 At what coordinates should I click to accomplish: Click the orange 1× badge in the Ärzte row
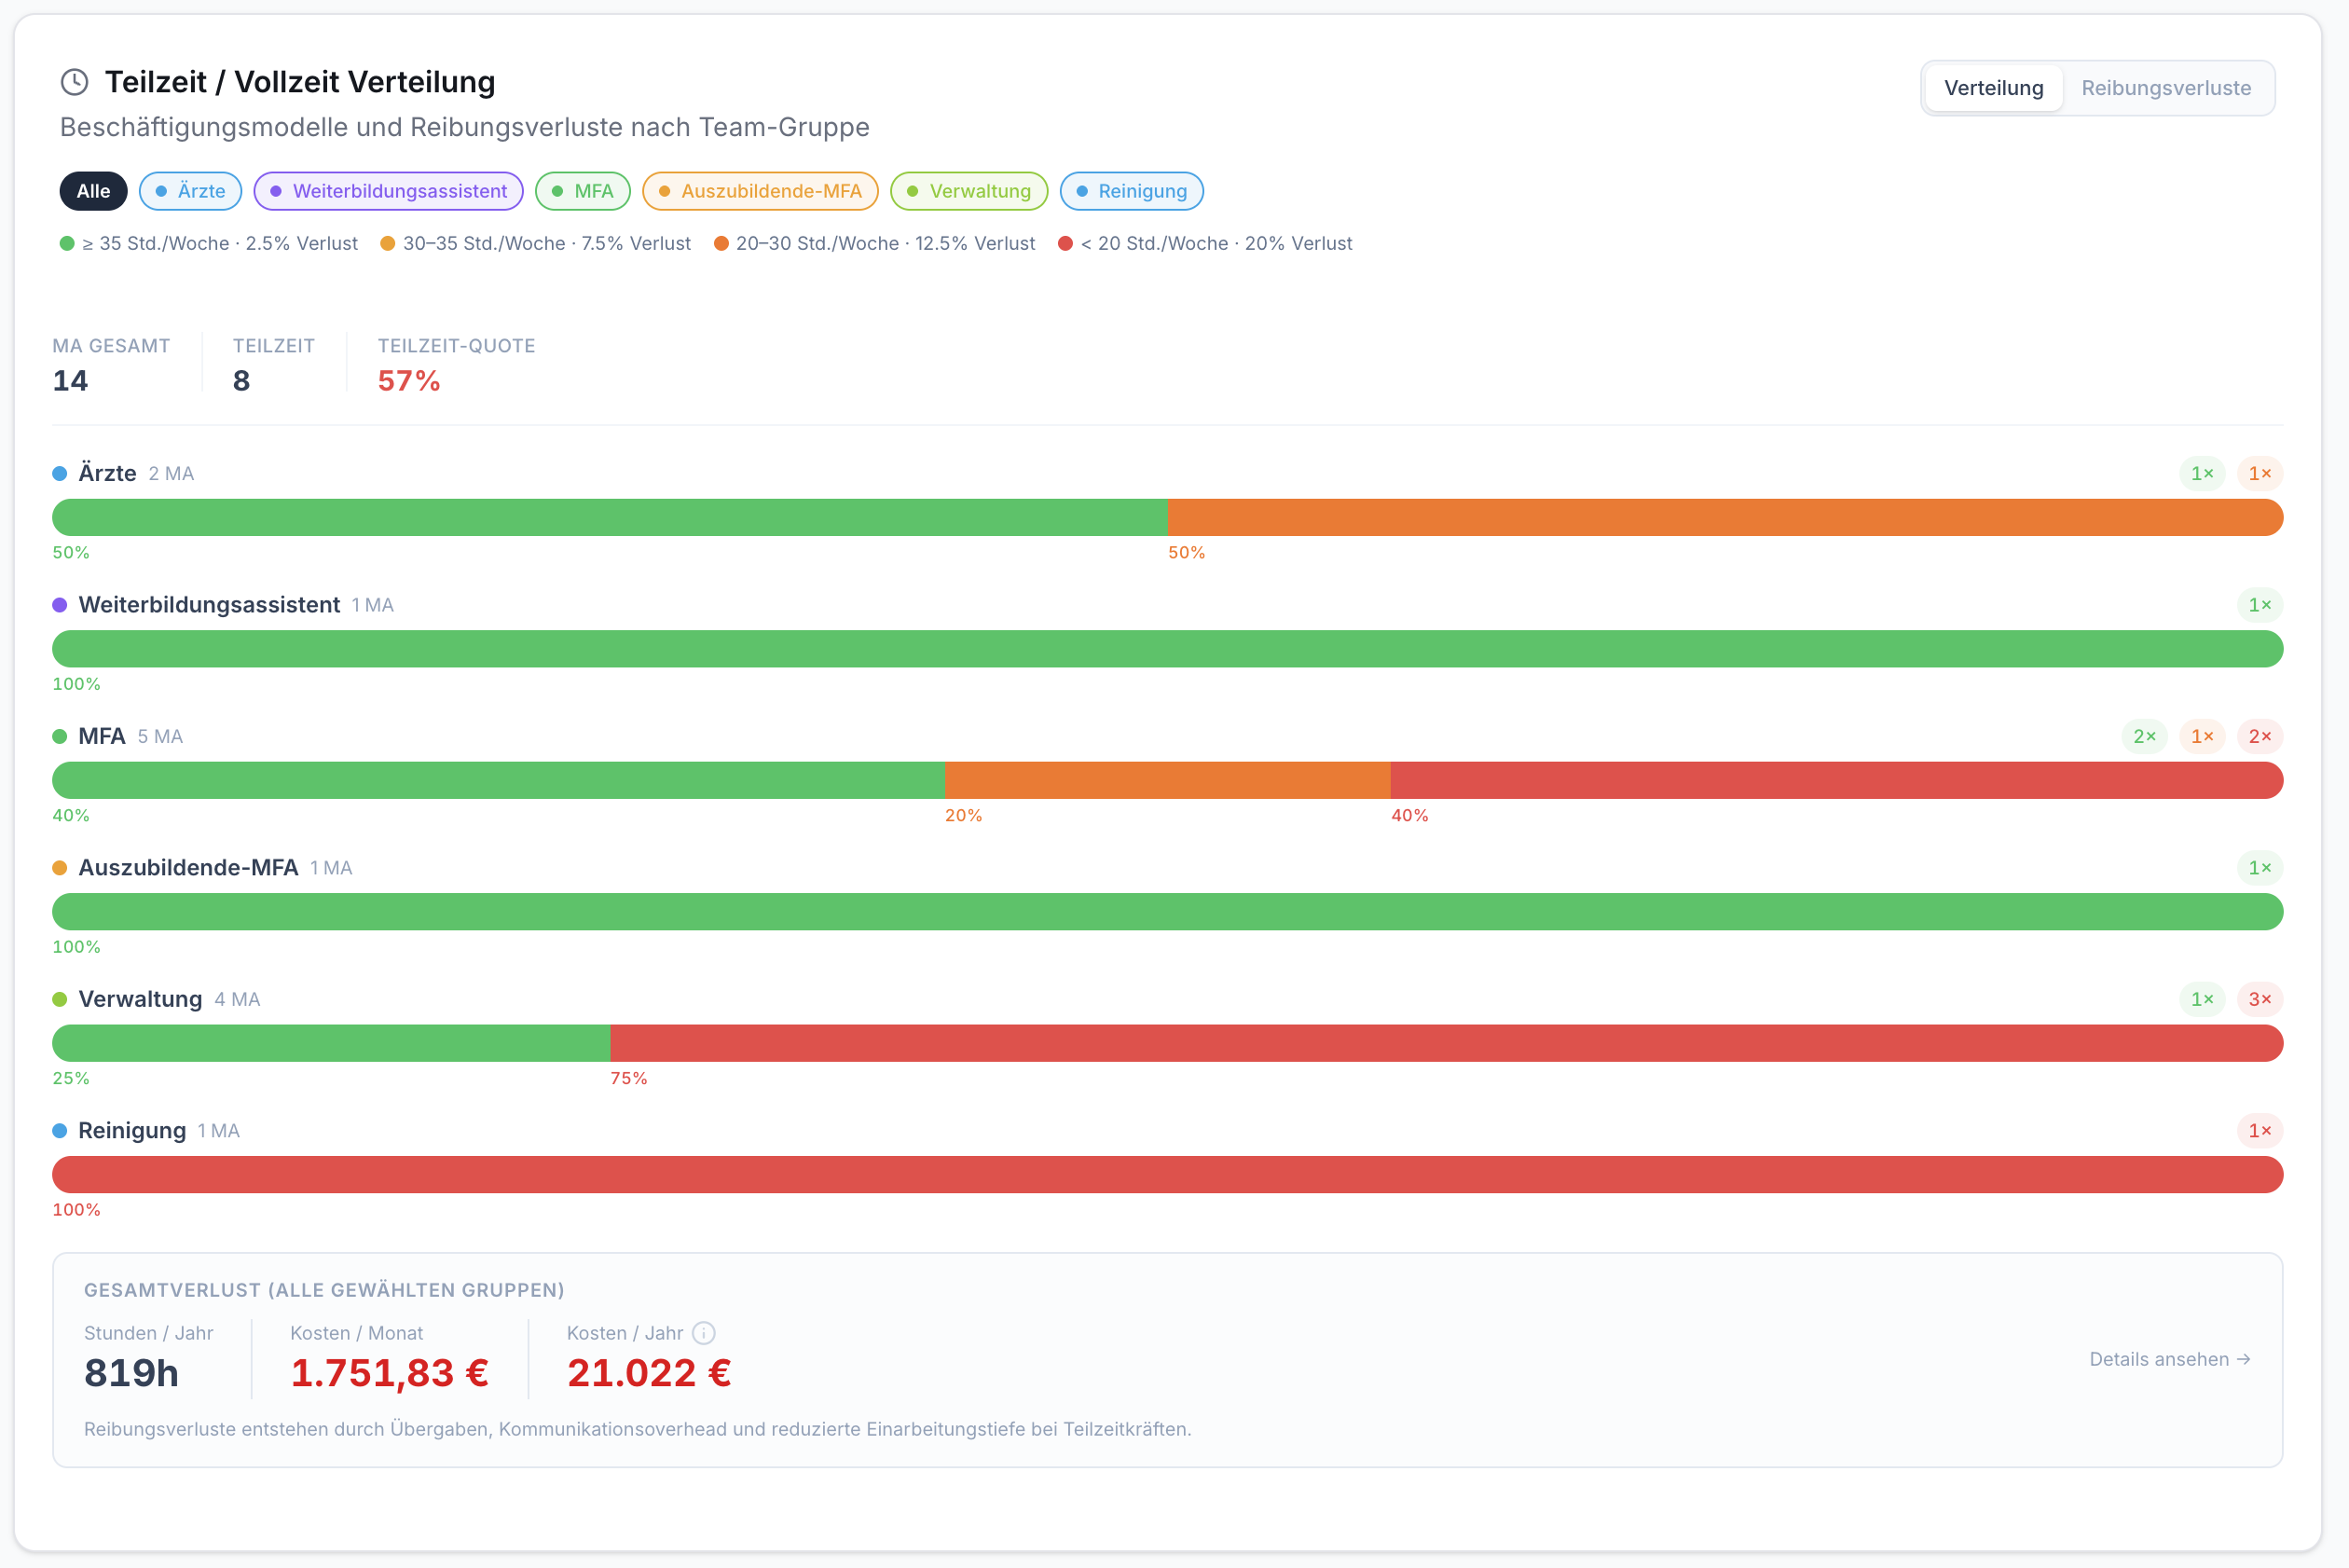[2260, 473]
